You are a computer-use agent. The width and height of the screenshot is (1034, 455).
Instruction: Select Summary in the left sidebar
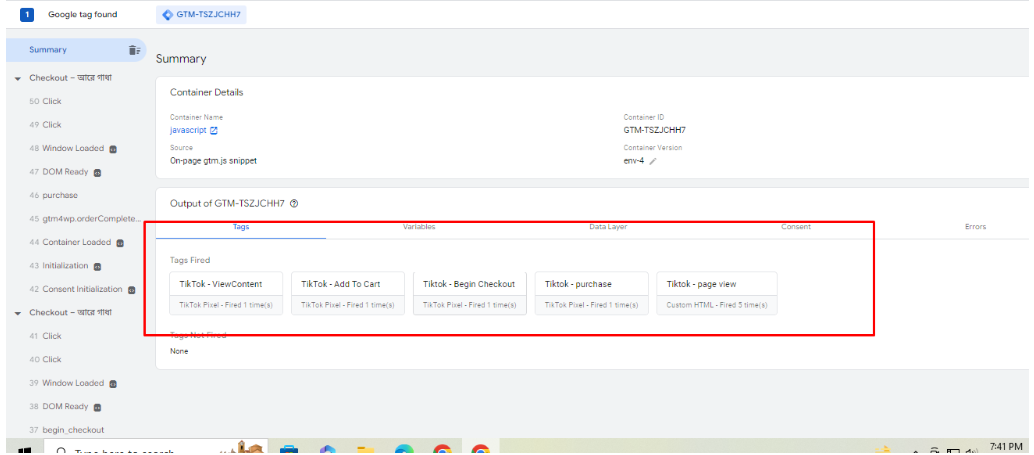tap(48, 50)
